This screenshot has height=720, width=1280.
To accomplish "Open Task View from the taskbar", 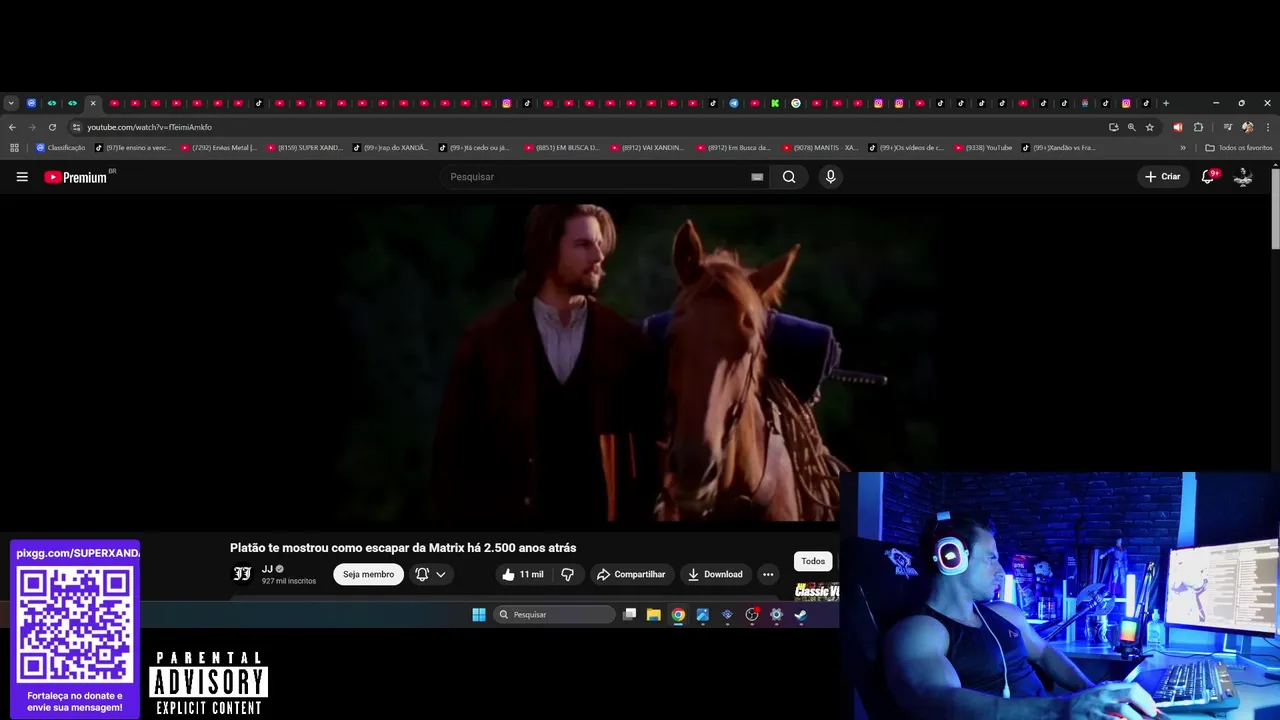I will (629, 615).
